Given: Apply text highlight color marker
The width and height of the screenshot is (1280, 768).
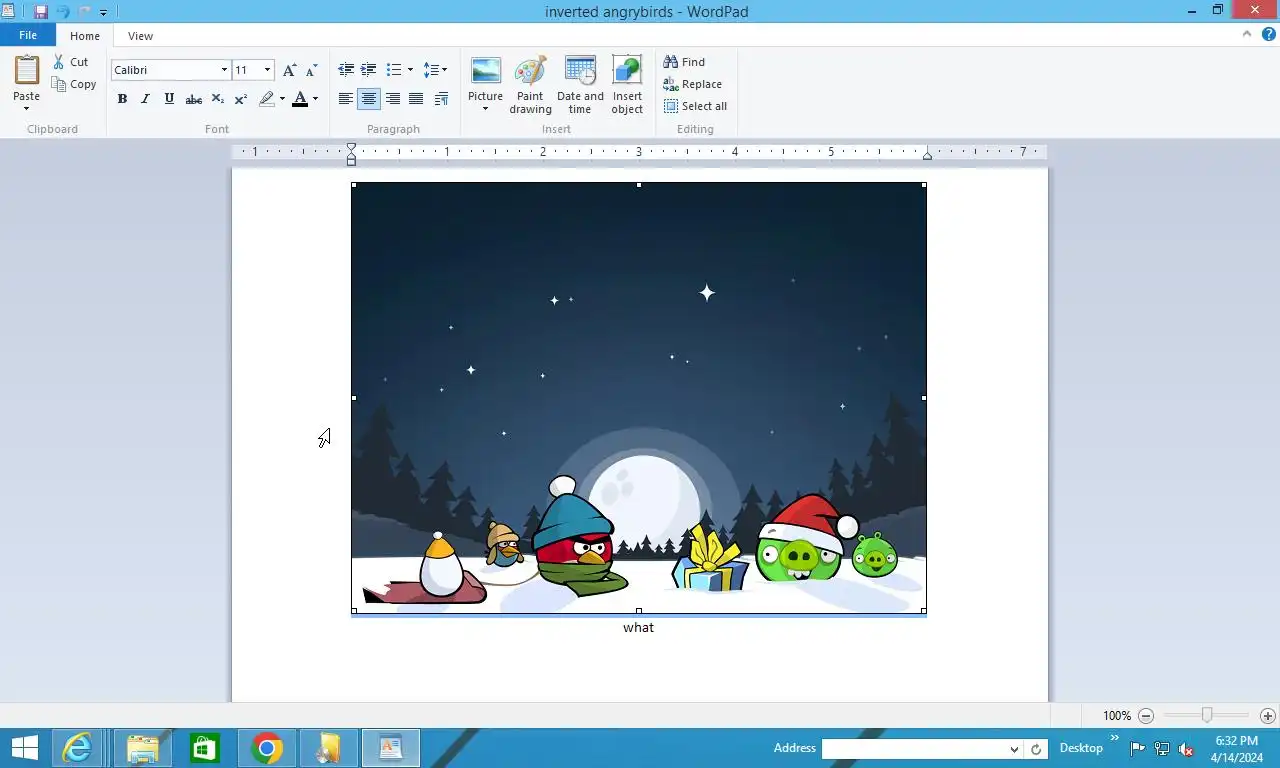Looking at the screenshot, I should 266,99.
